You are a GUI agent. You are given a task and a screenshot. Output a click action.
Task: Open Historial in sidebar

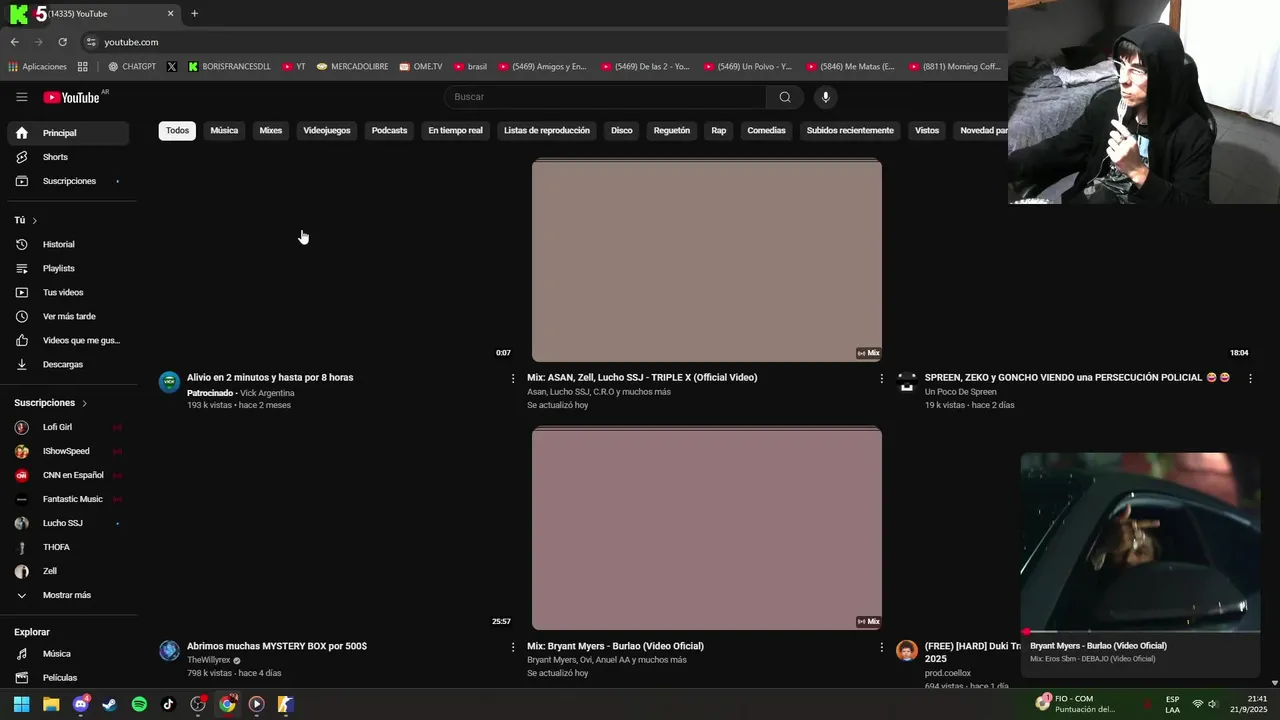(x=68, y=244)
